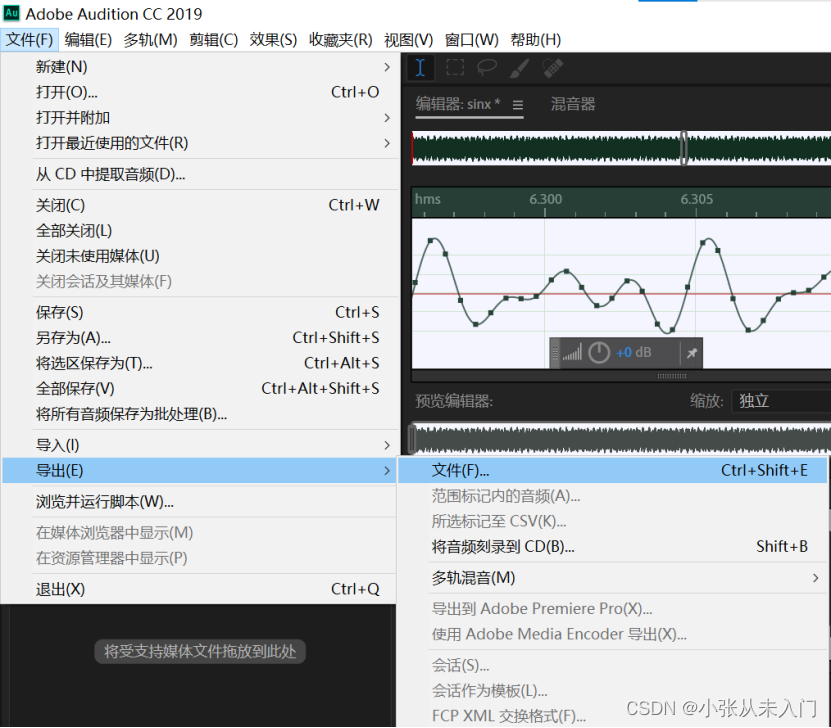Choose 保存(S) in the file menu
This screenshot has width=831, height=728.
[x=199, y=313]
